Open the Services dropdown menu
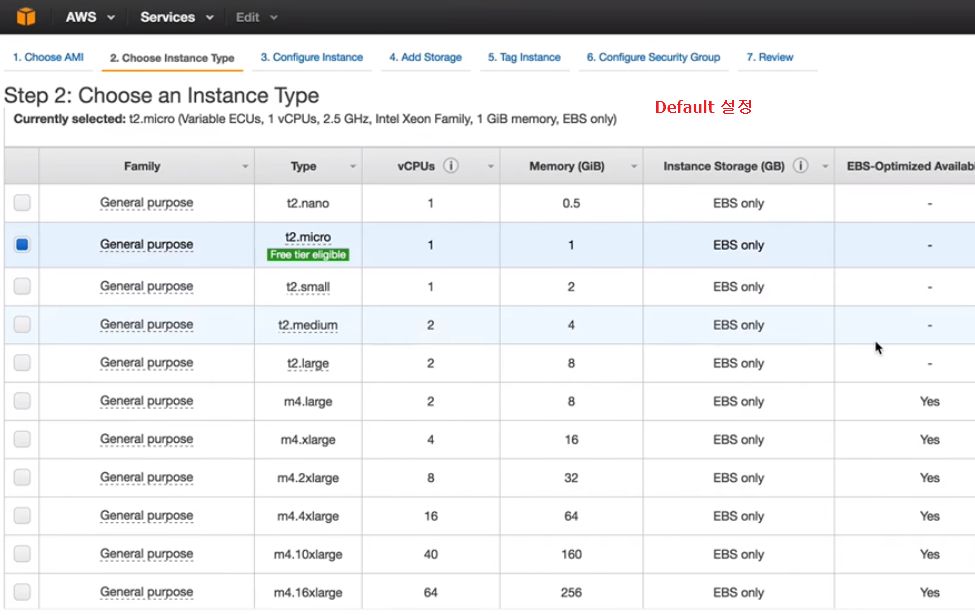This screenshot has height=615, width=975. (177, 17)
